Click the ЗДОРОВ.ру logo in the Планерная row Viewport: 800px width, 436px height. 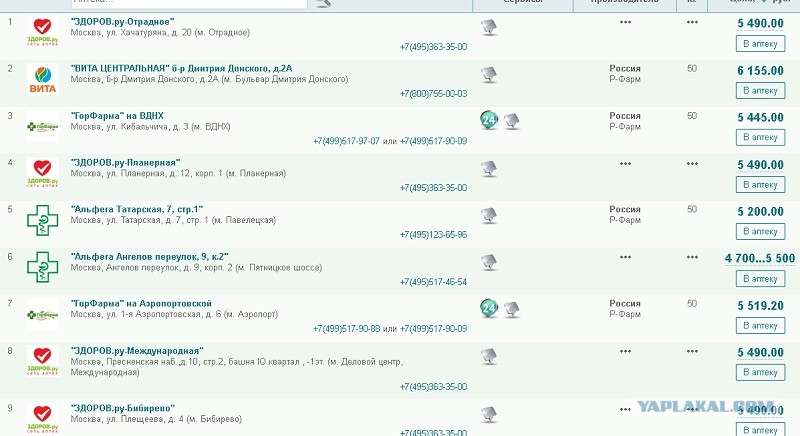[x=42, y=173]
